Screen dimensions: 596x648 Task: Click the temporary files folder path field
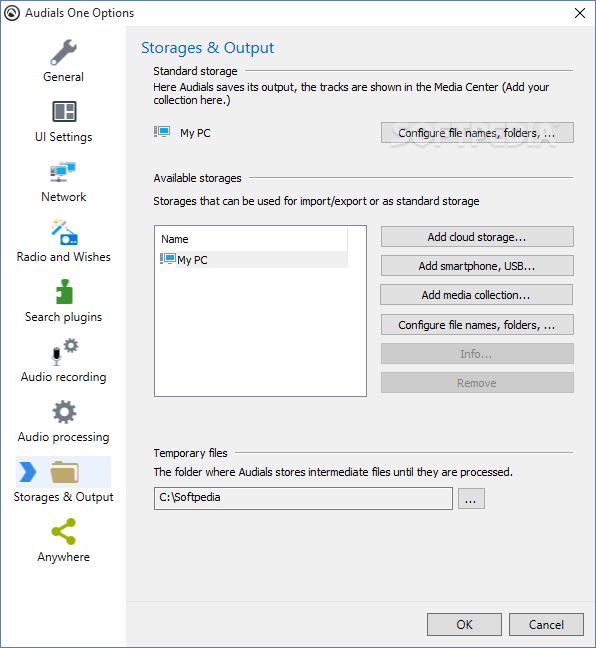coord(303,498)
